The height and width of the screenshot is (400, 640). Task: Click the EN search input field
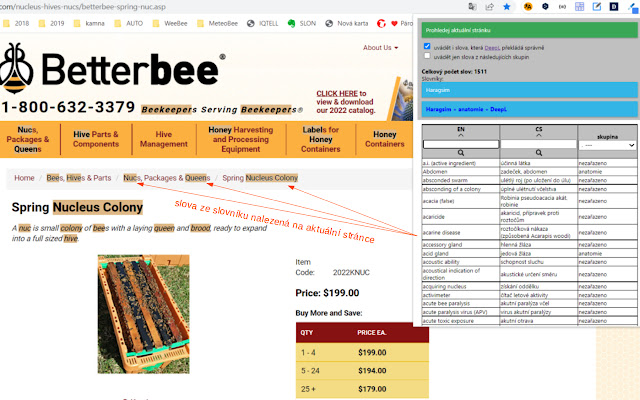(x=461, y=144)
